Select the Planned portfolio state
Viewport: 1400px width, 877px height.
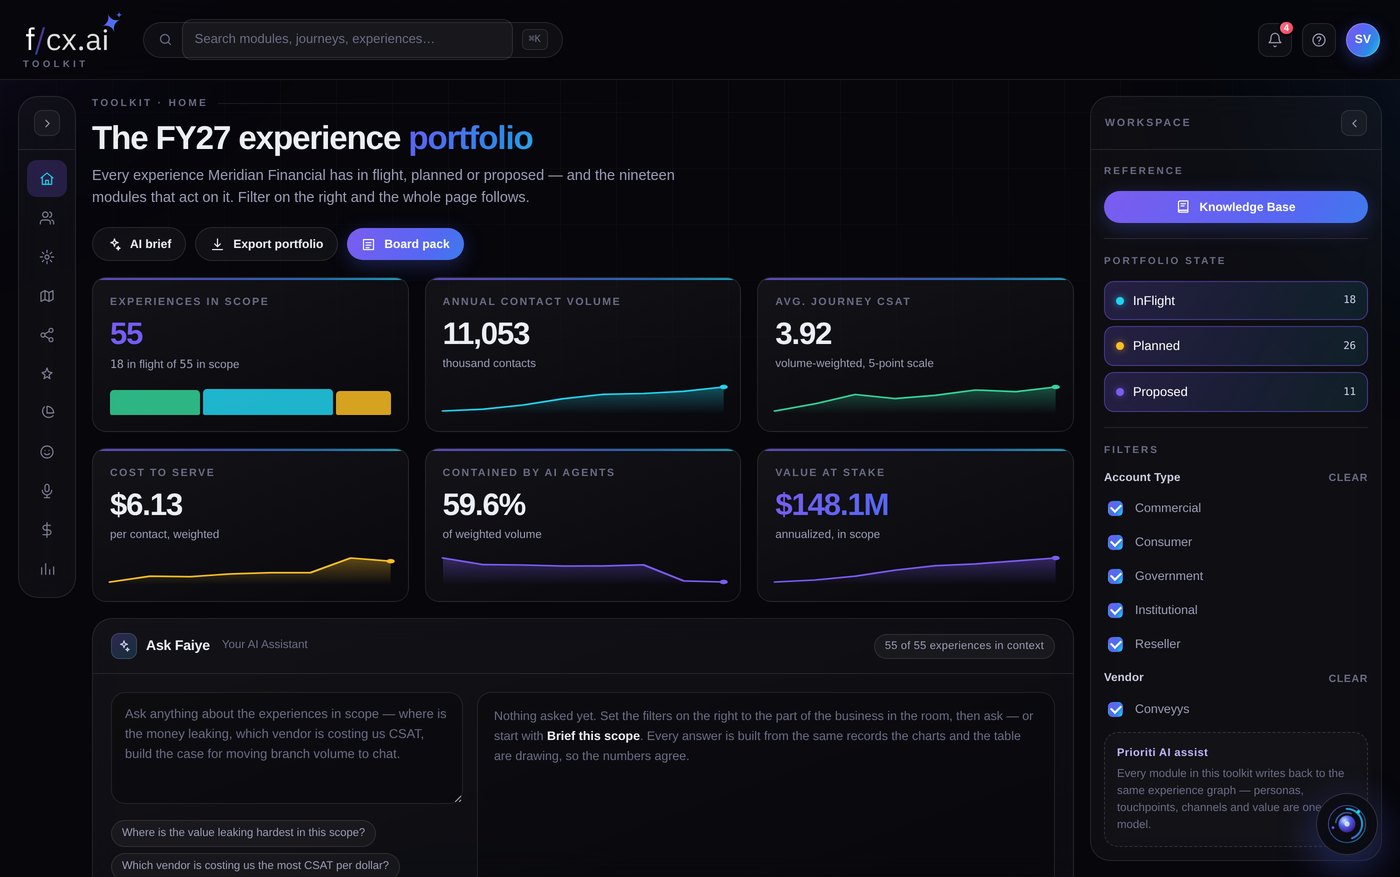click(x=1235, y=346)
